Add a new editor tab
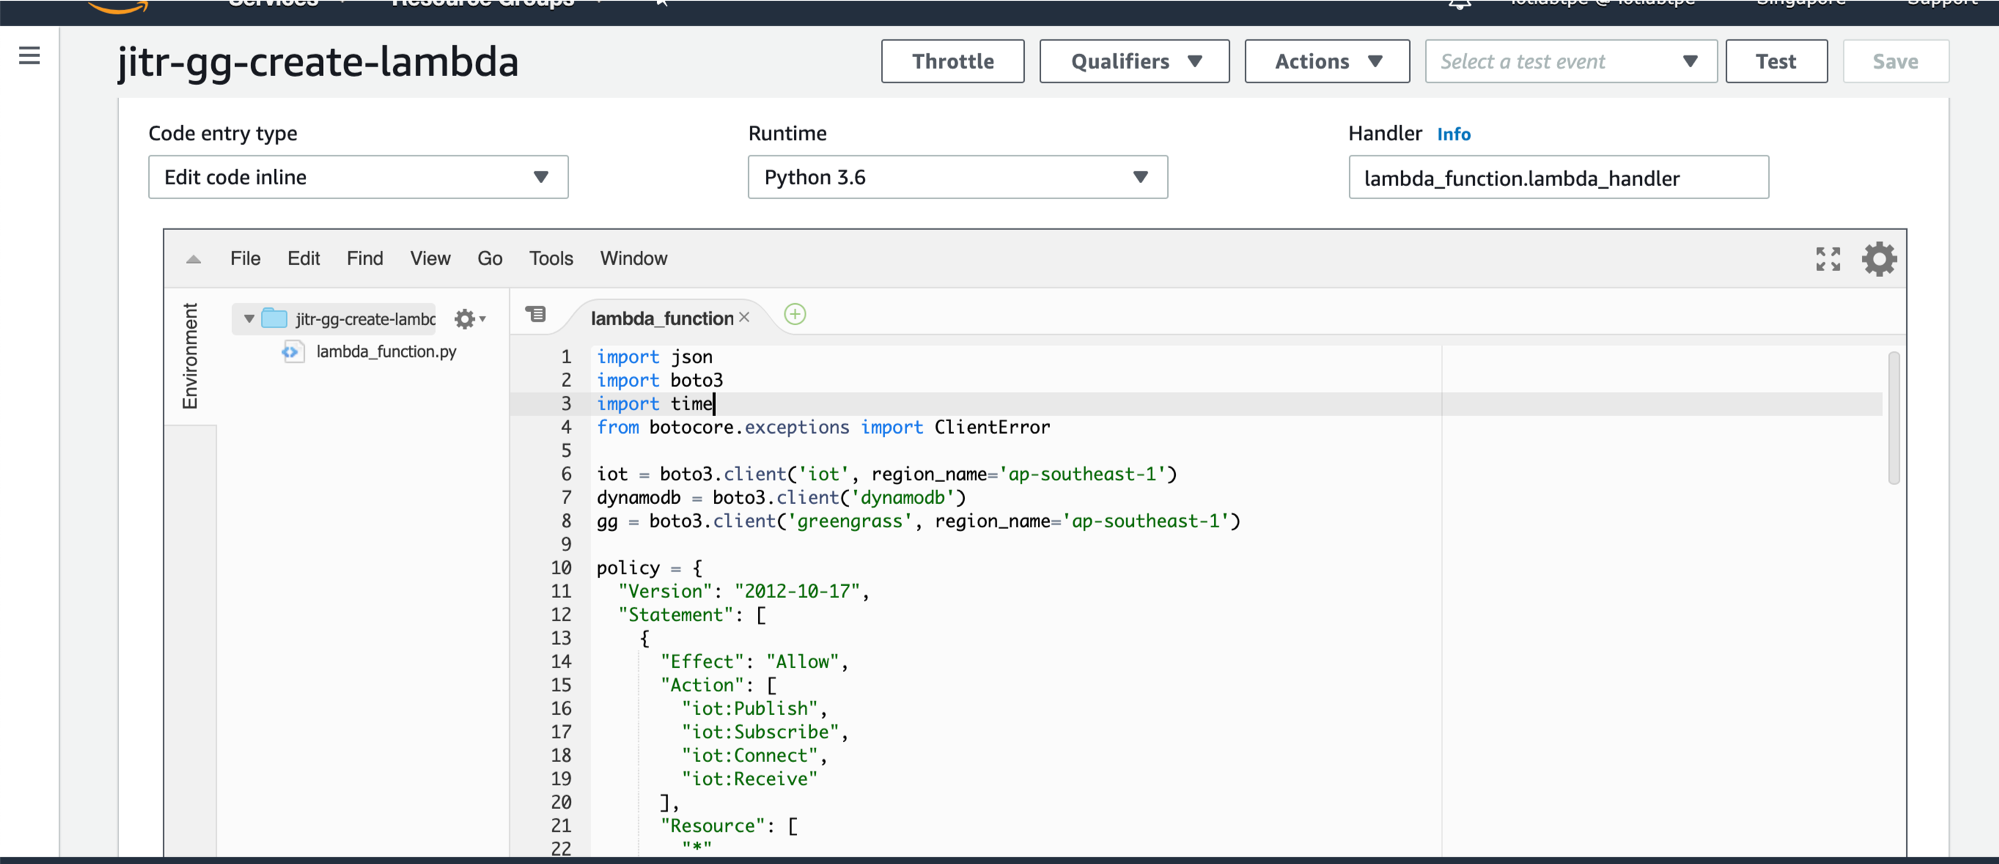 click(795, 315)
